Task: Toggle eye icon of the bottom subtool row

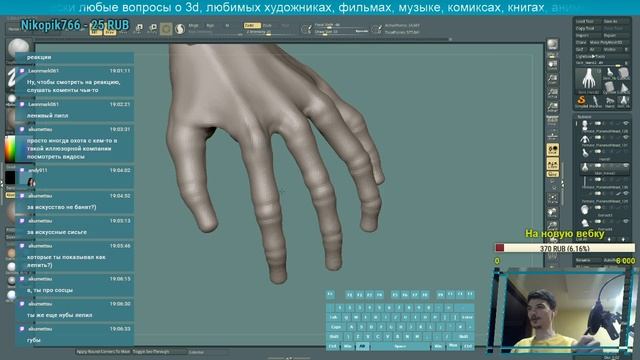Action: pyautogui.click(x=626, y=221)
